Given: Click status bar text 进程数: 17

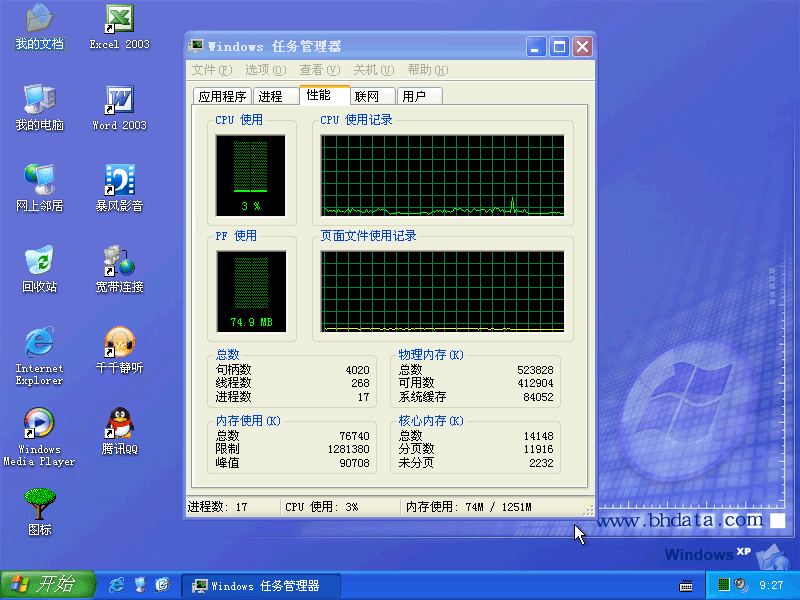Looking at the screenshot, I should 217,507.
